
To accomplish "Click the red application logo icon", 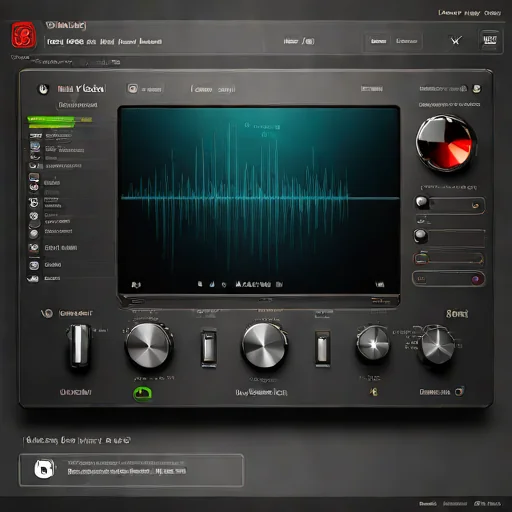I will point(23,35).
